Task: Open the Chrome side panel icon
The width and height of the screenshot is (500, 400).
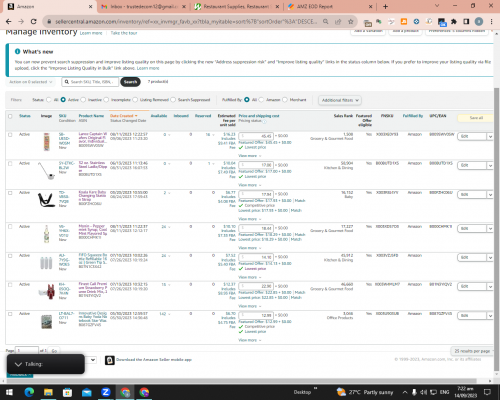Action: coord(466,21)
